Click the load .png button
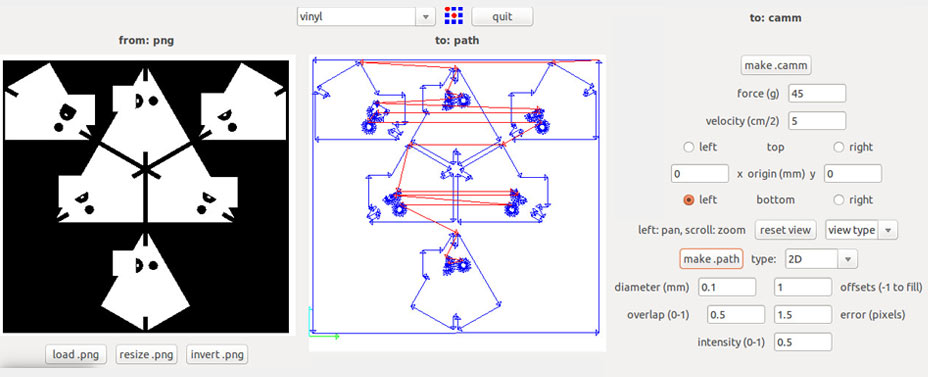This screenshot has width=928, height=377. click(76, 355)
